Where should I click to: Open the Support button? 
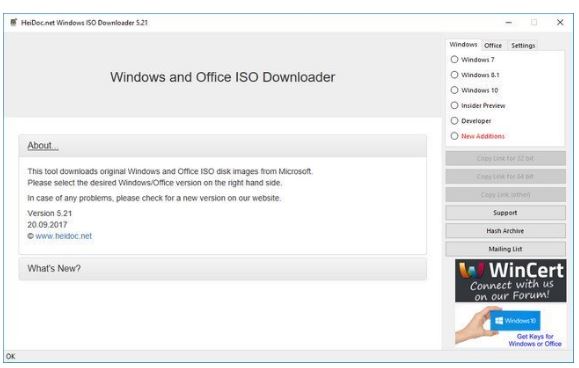click(x=505, y=213)
